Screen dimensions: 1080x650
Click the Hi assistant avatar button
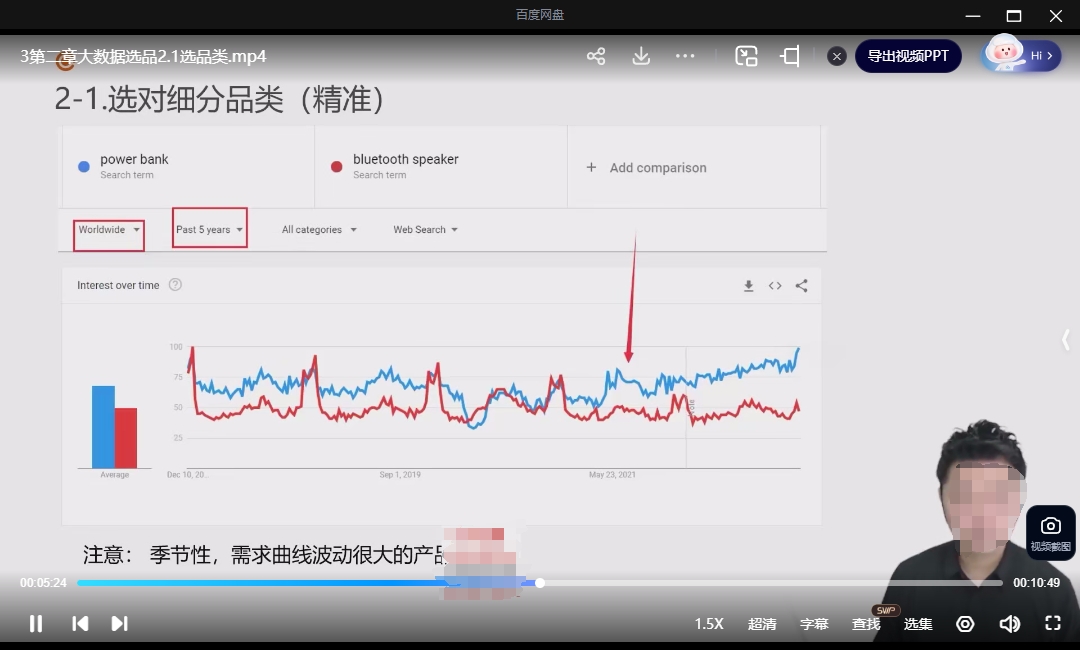[x=1020, y=56]
